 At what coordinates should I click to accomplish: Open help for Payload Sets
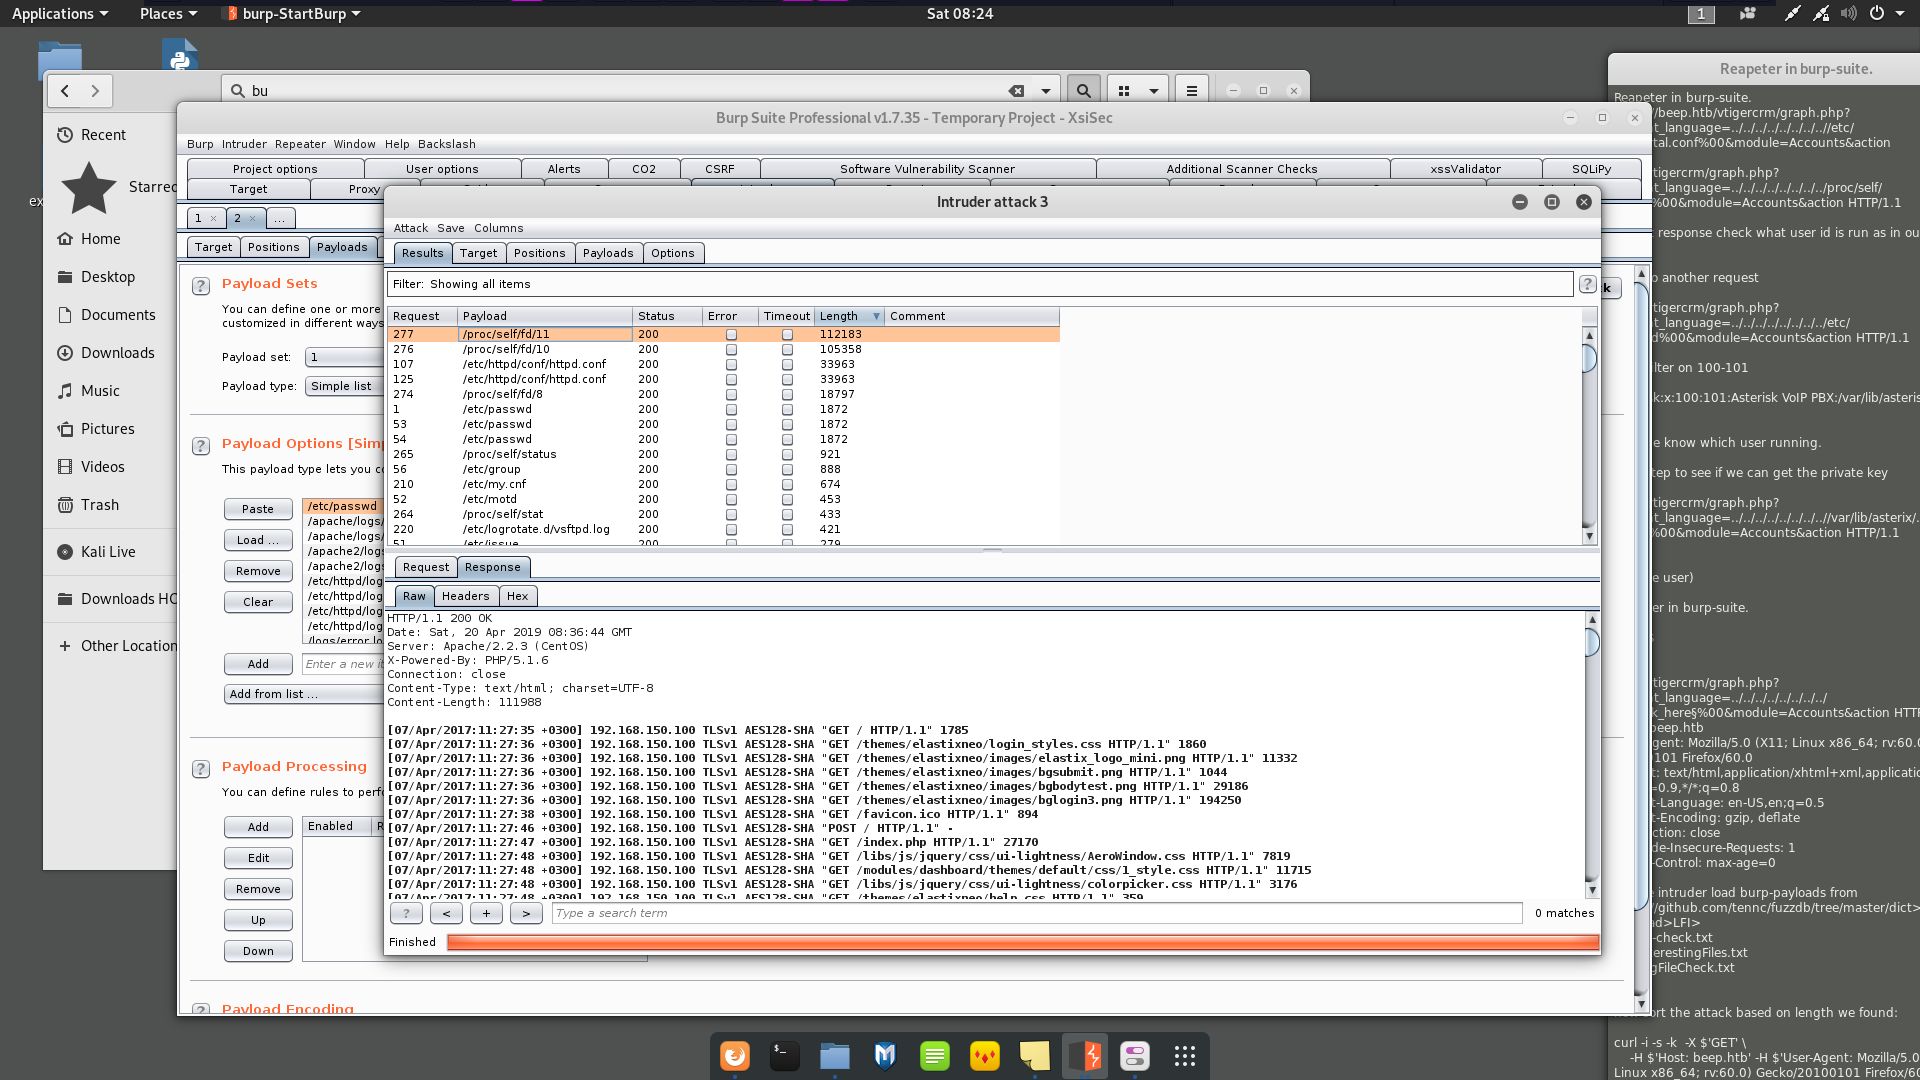click(201, 286)
